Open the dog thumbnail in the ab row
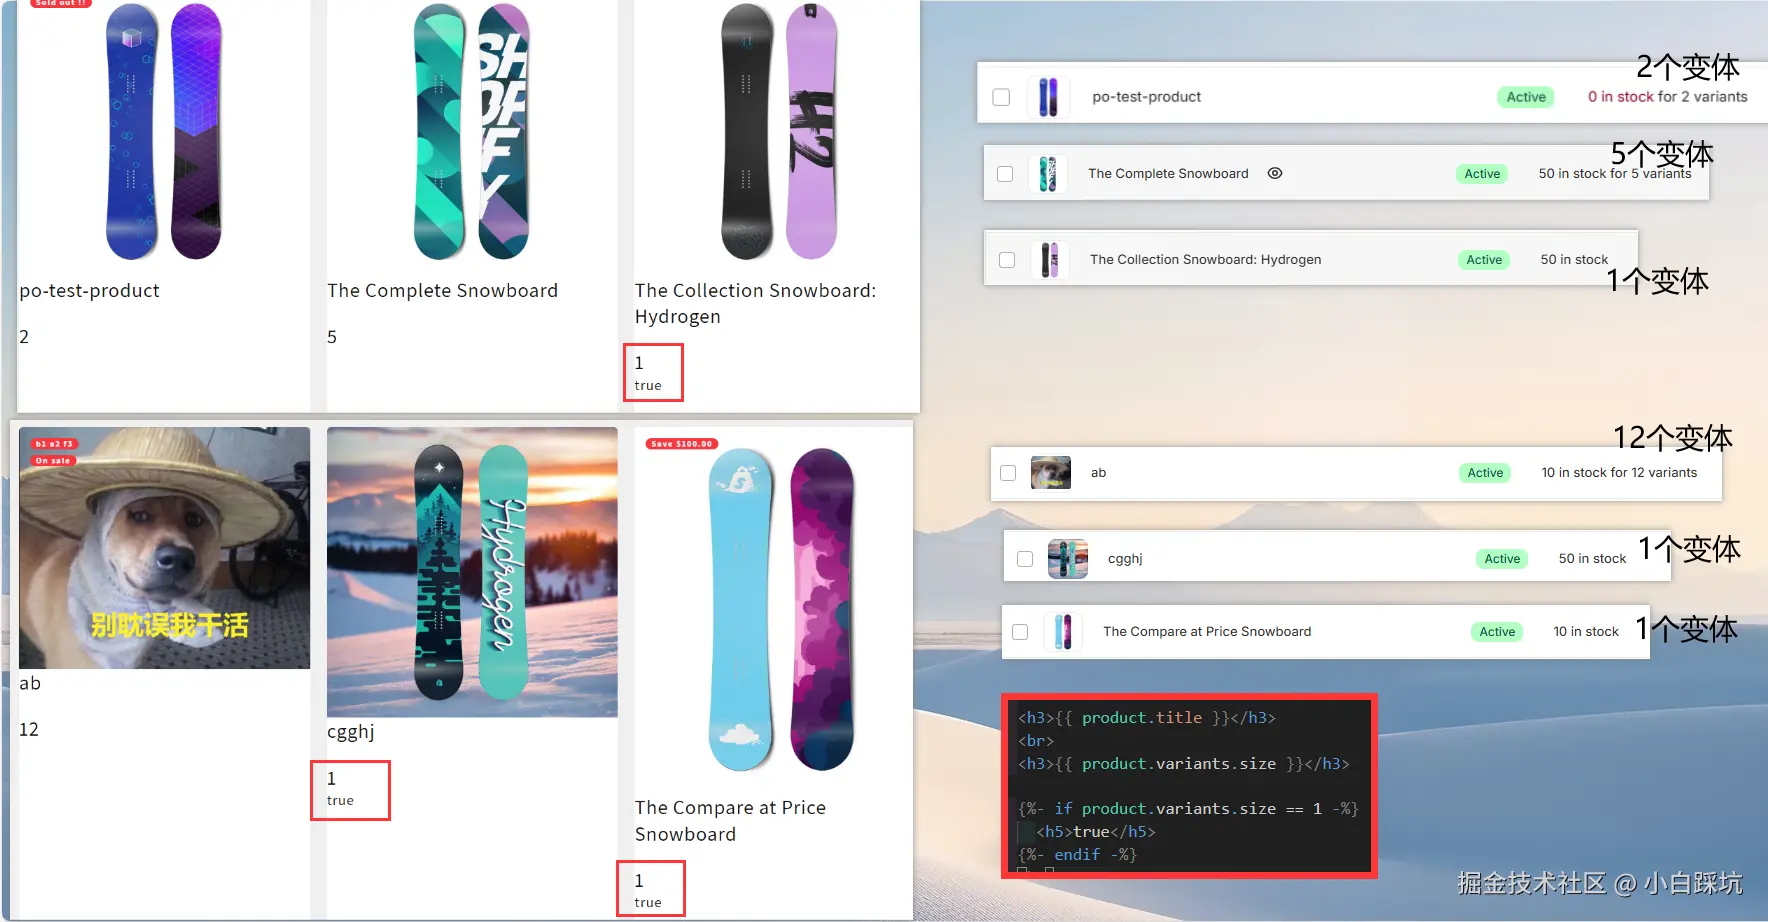Image resolution: width=1768 pixels, height=922 pixels. 1051,473
